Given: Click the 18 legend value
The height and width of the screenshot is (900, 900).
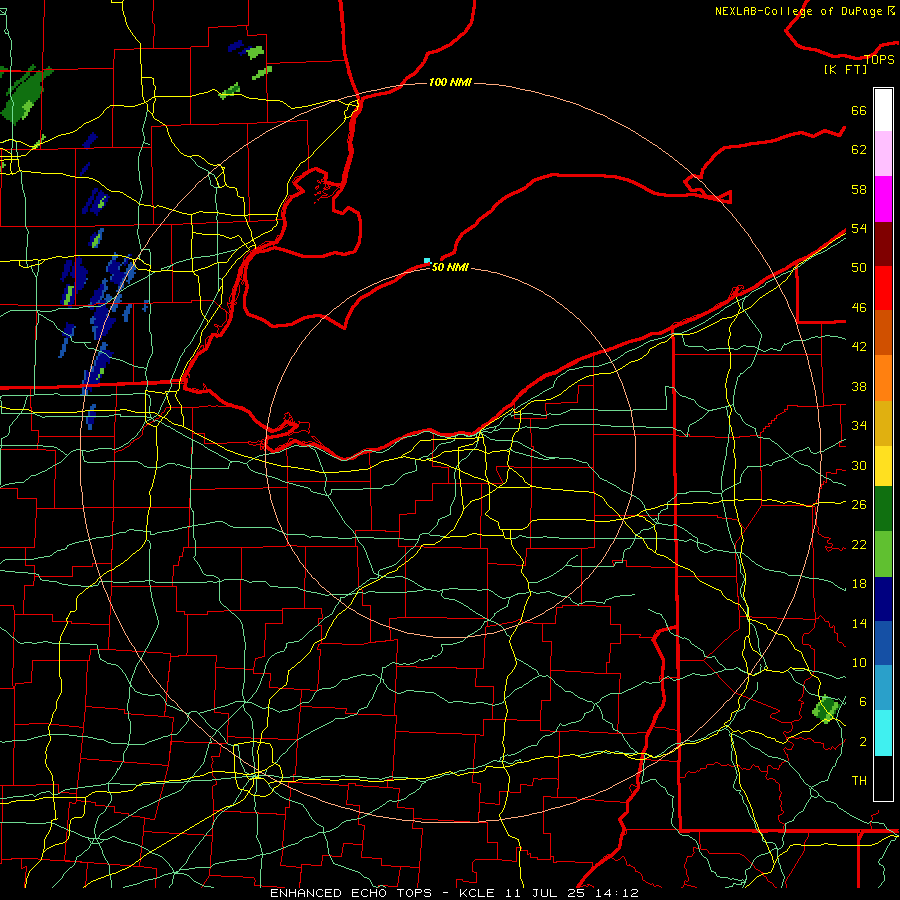Looking at the screenshot, I should click(x=859, y=584).
